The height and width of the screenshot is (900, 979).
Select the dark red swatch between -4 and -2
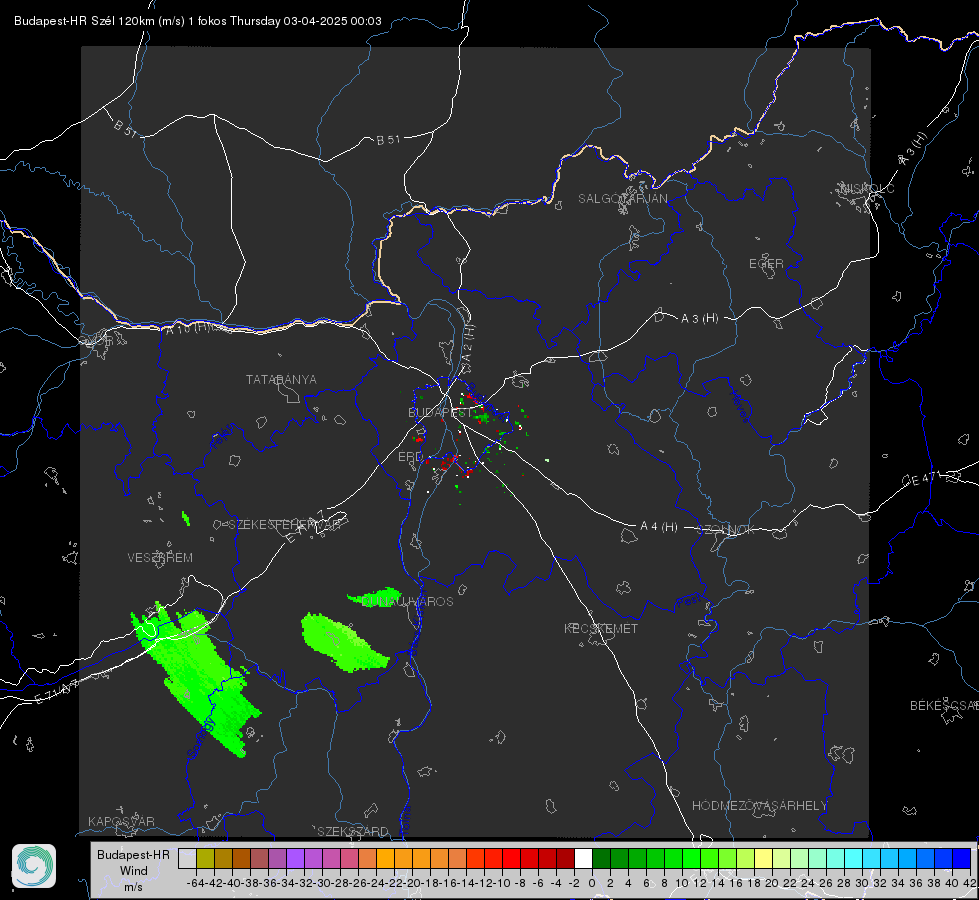point(565,858)
